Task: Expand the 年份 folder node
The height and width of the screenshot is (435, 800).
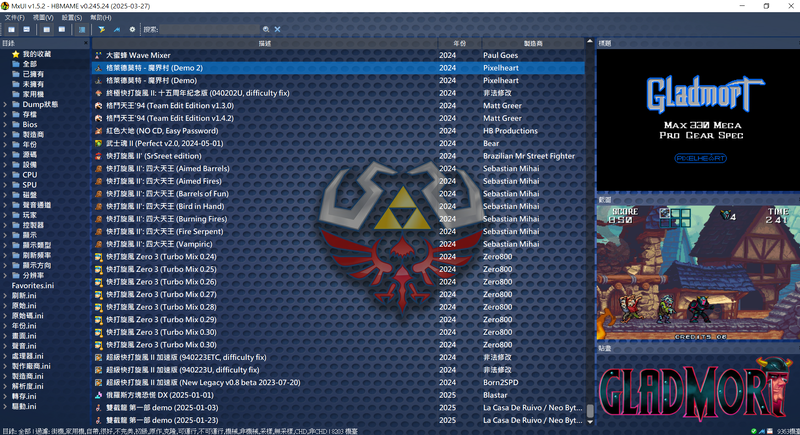Action: (5, 145)
